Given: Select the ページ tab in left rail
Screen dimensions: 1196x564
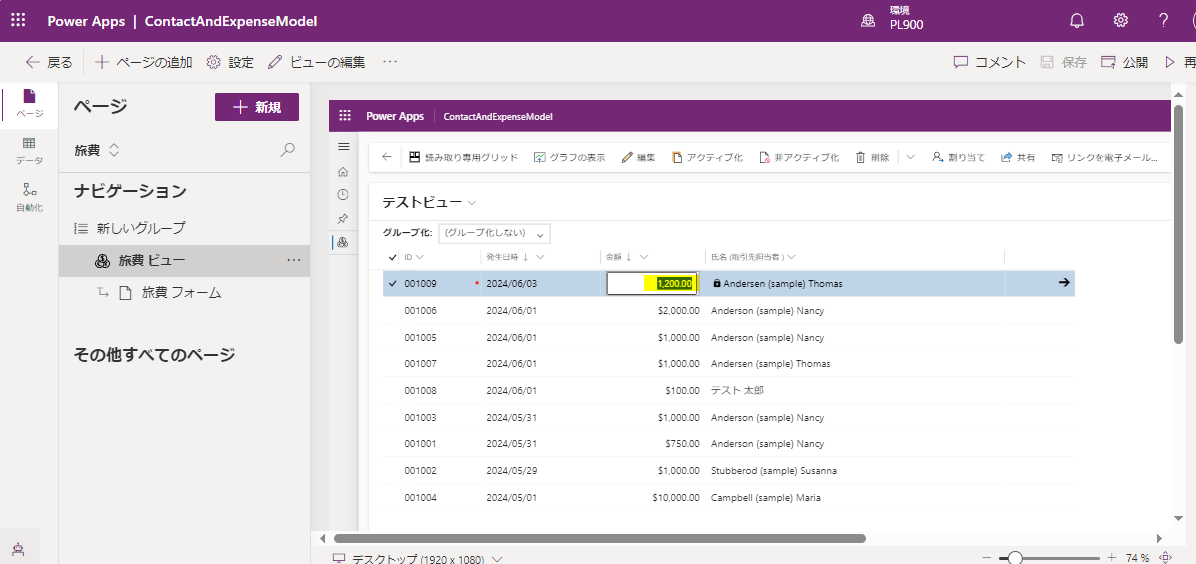Looking at the screenshot, I should click(x=30, y=103).
